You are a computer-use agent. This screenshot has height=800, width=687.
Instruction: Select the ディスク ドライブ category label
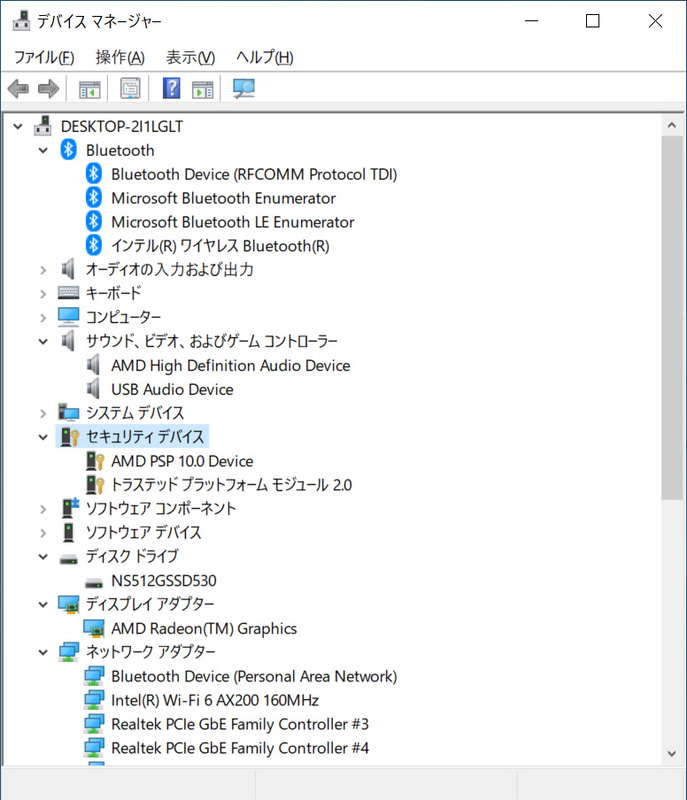pyautogui.click(x=132, y=556)
